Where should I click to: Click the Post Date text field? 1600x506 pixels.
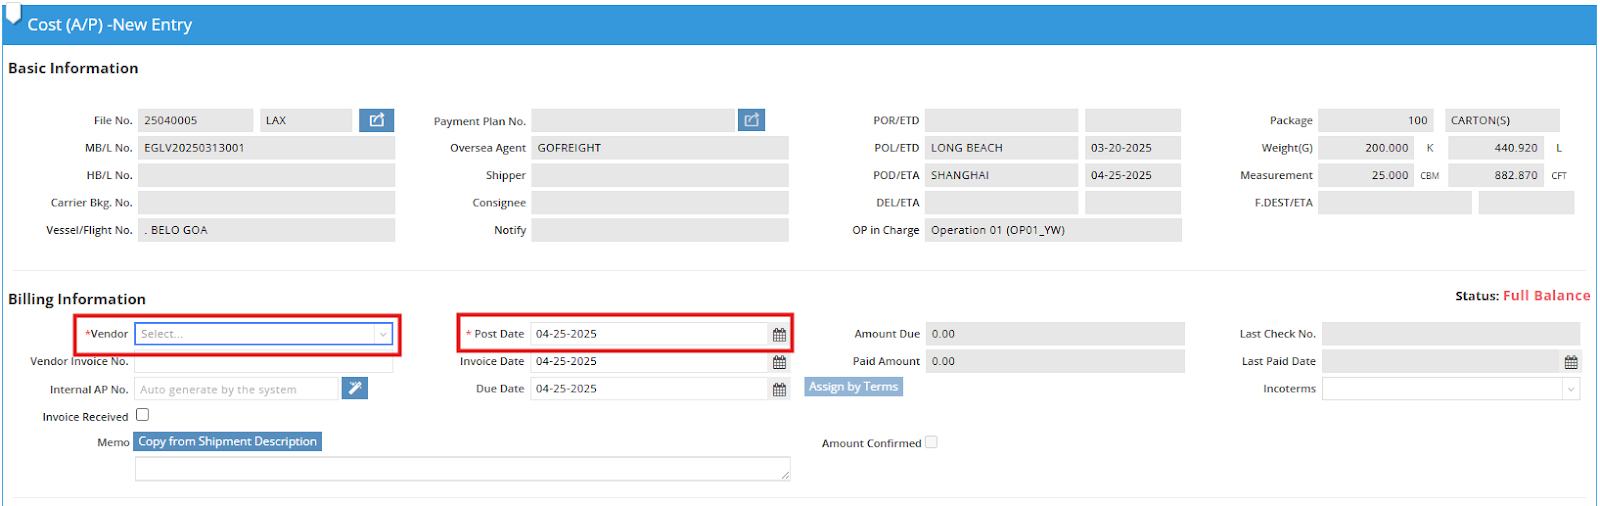pyautogui.click(x=648, y=334)
